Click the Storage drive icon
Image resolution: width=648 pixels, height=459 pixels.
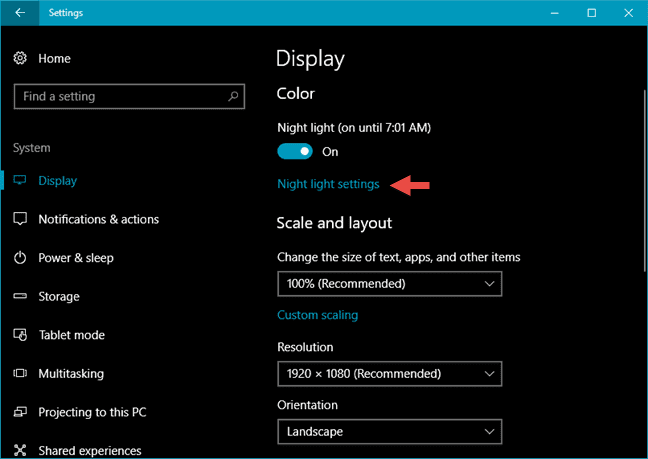coord(20,297)
